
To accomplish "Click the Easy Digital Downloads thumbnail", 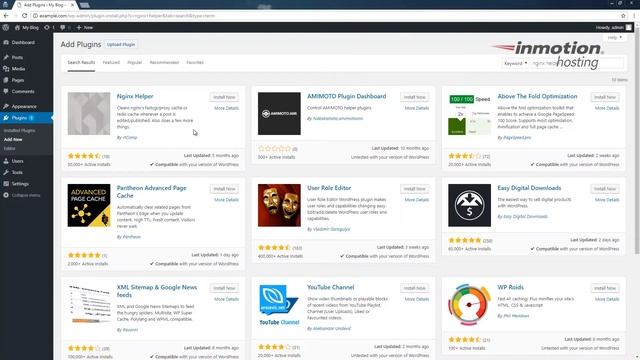I will [469, 205].
